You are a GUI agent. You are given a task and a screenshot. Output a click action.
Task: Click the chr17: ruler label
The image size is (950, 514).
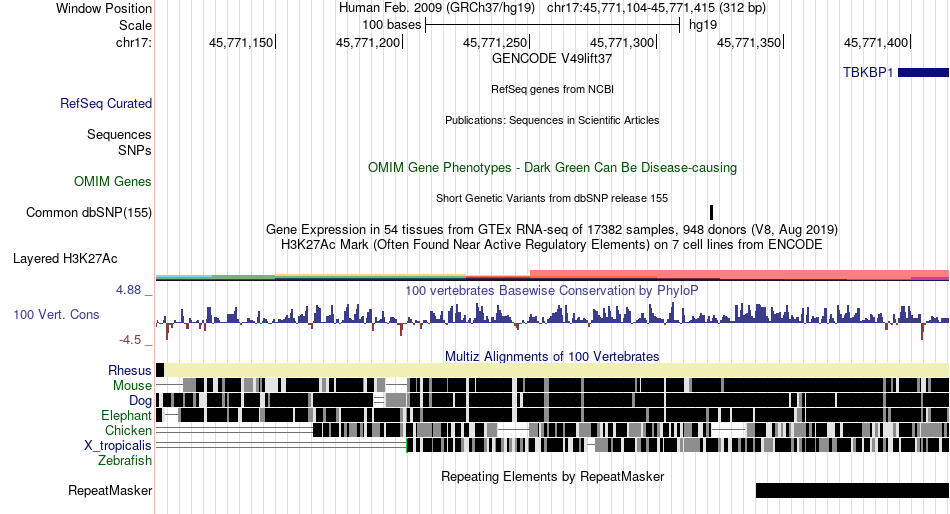(134, 42)
